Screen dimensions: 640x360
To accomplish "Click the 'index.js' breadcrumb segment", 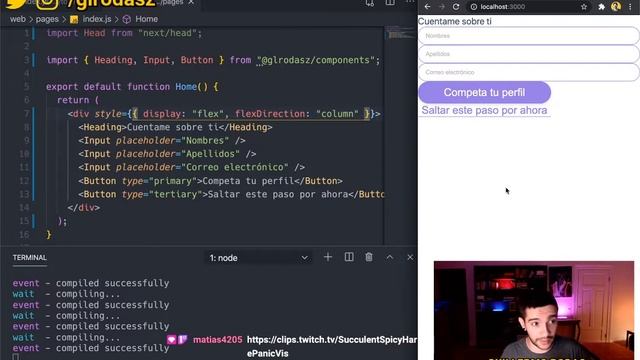I will click(96, 19).
